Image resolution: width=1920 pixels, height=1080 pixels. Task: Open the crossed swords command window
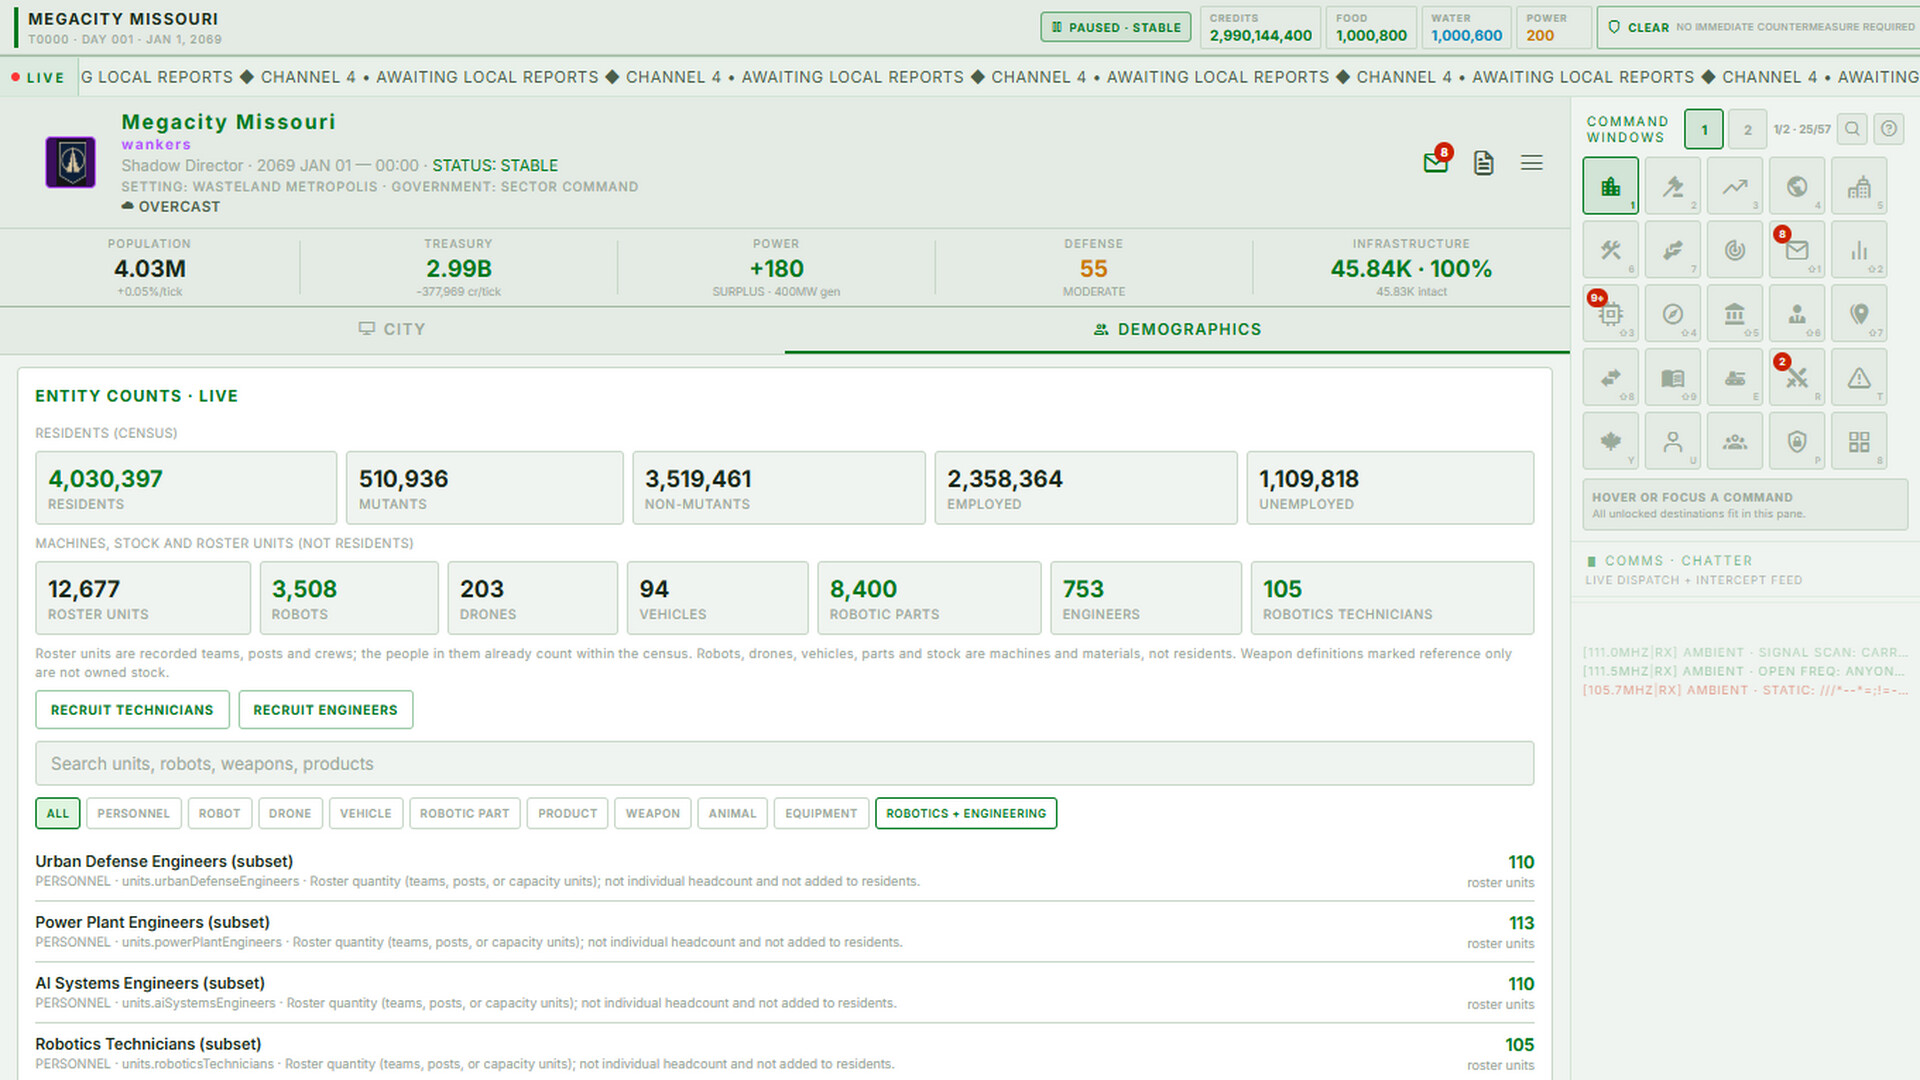click(1796, 378)
